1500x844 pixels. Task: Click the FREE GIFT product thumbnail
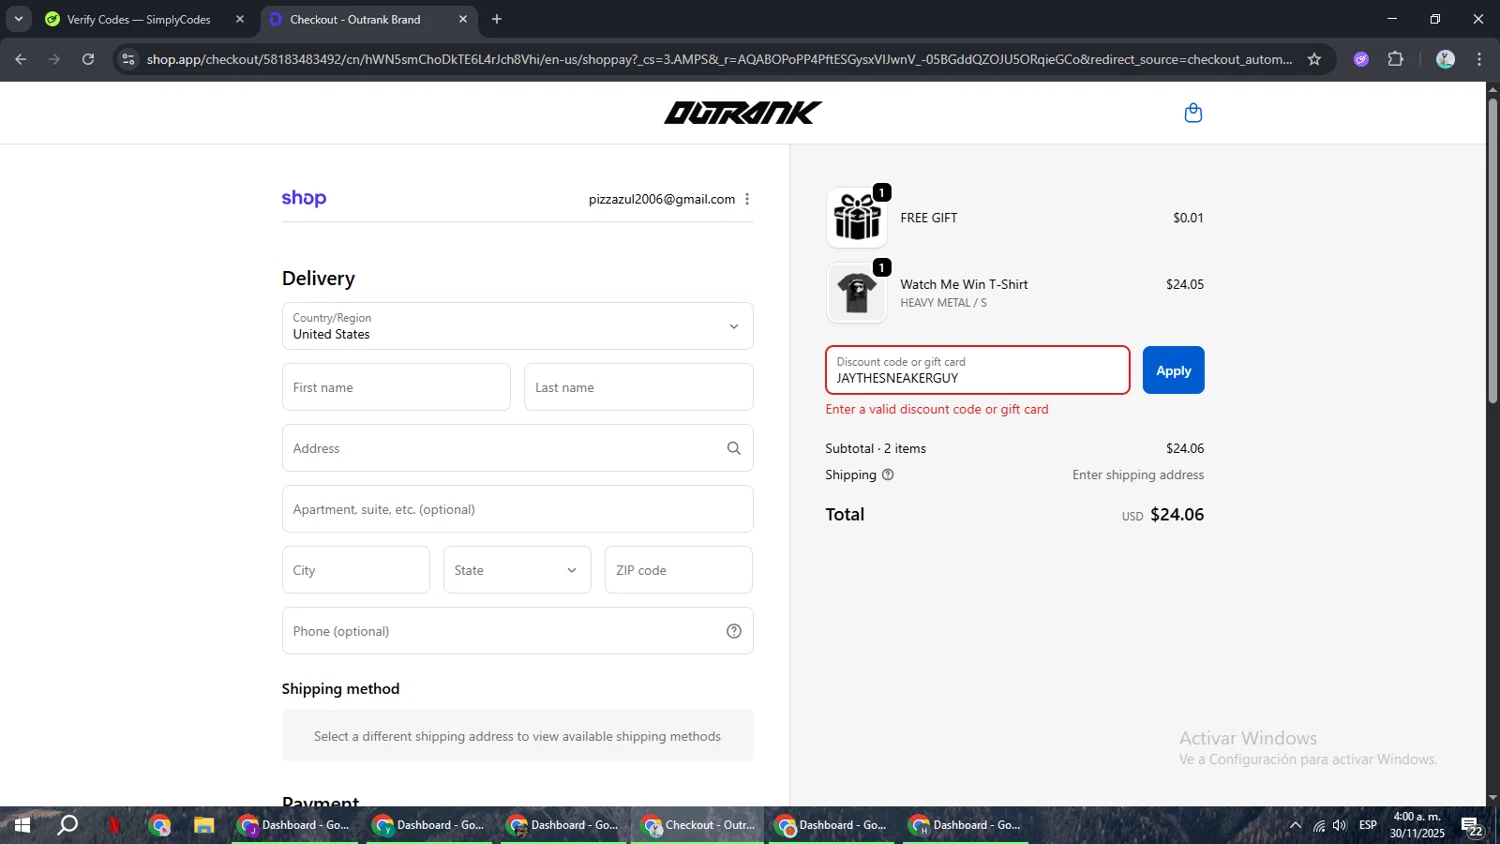point(857,217)
